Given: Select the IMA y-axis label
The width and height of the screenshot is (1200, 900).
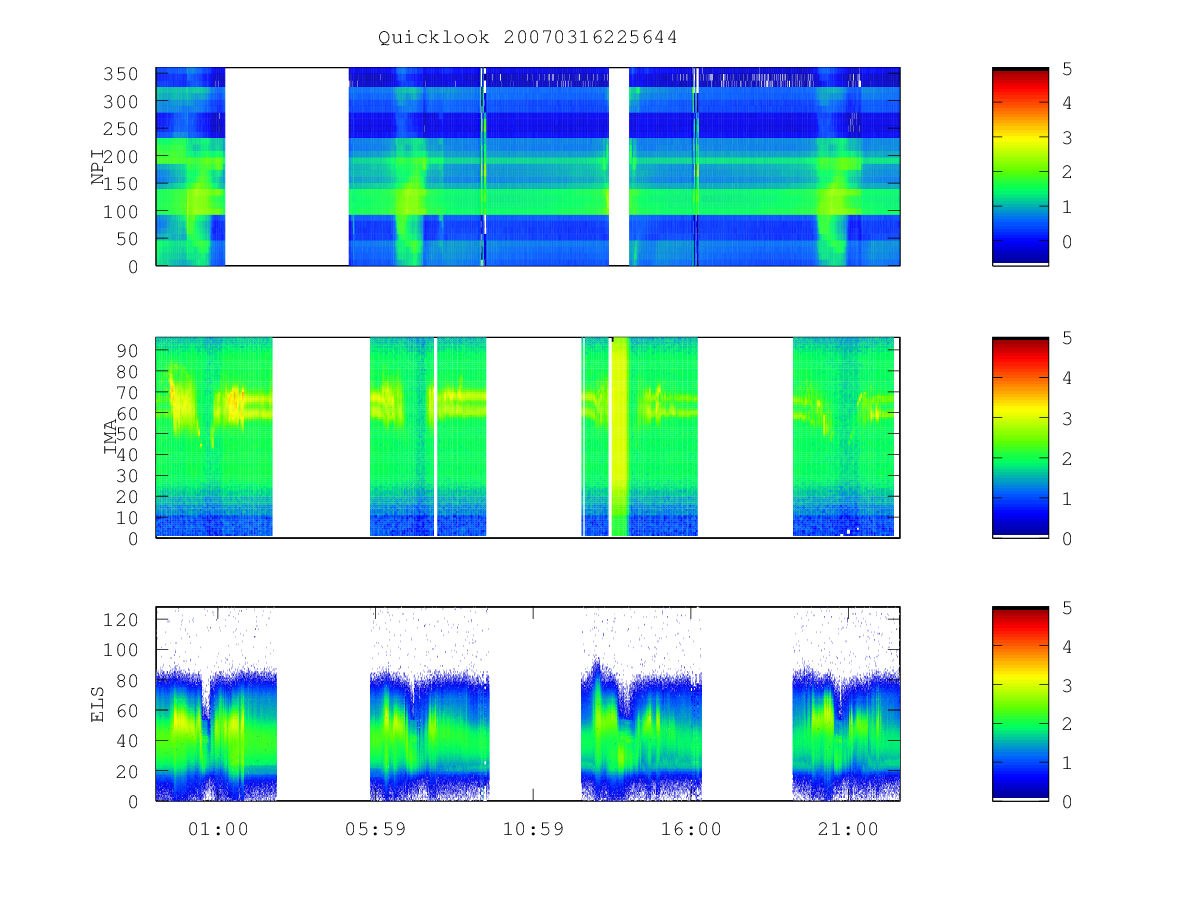Looking at the screenshot, I should [111, 438].
